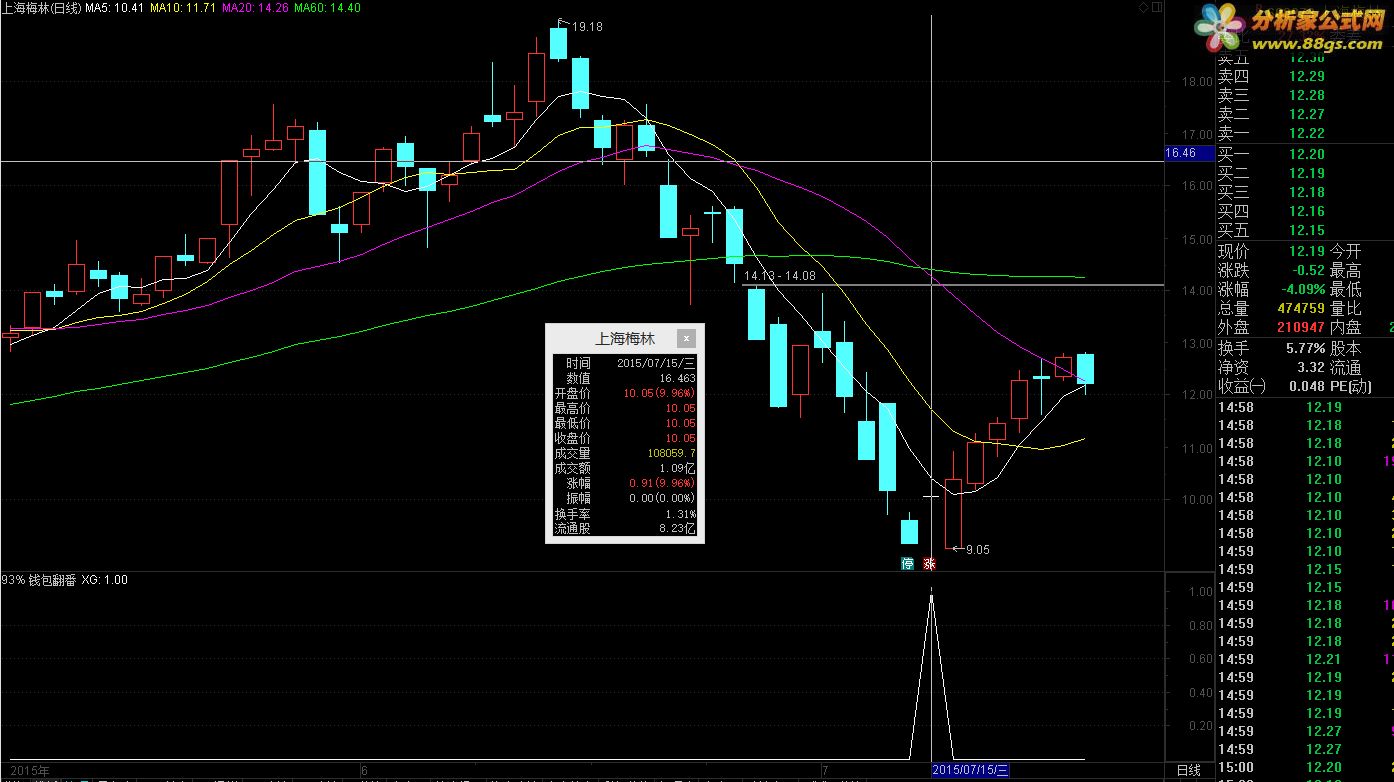This screenshot has height=782, width=1394.
Task: Click the 收益(一) 0.048 value
Action: [x=1307, y=386]
